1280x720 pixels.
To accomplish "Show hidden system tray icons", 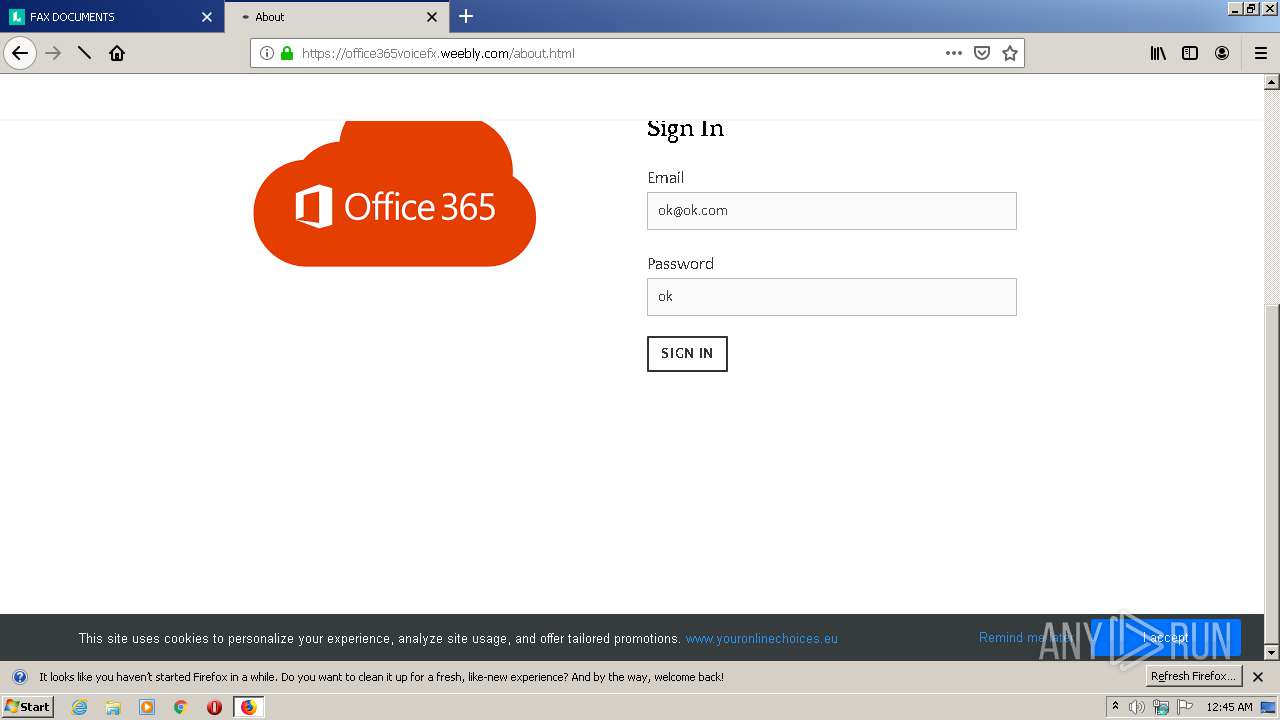I will (x=1116, y=707).
